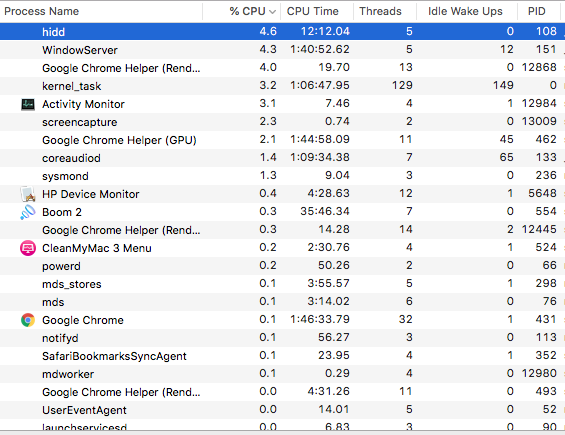The width and height of the screenshot is (565, 435).
Task: Select Chrome Helper with PID 12445
Action: coord(121,230)
